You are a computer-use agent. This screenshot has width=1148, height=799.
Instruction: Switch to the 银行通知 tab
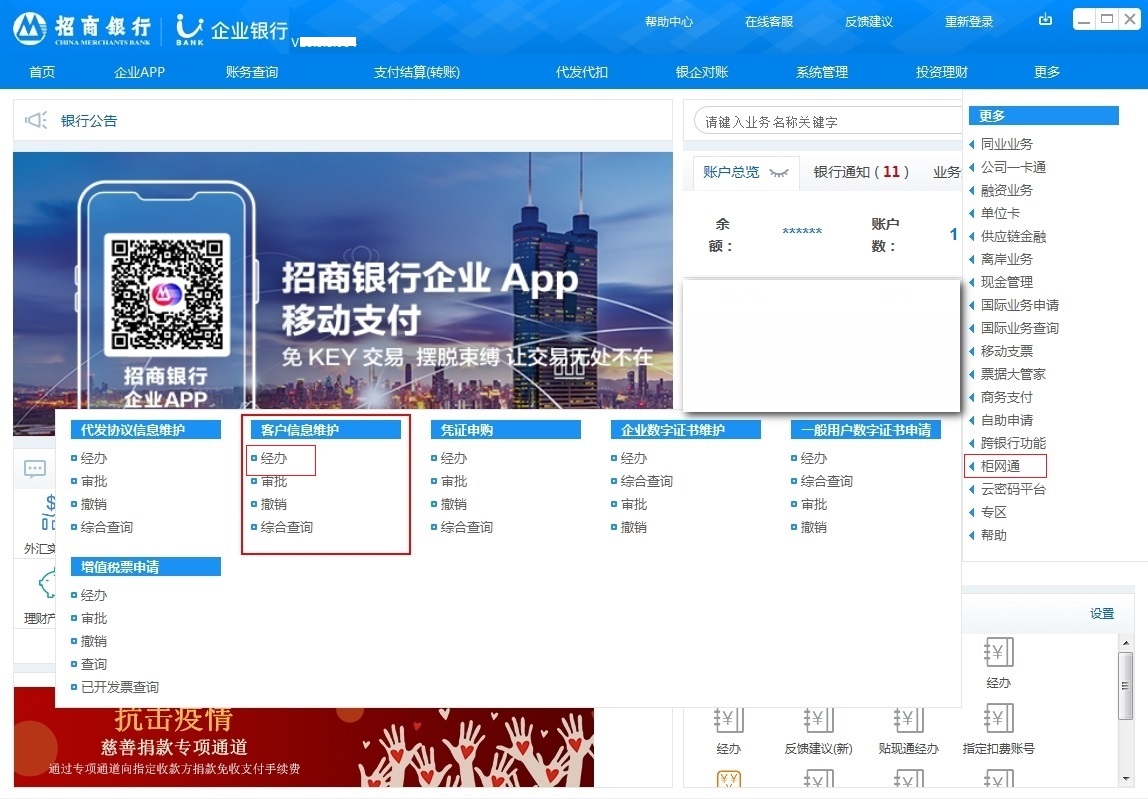pos(860,172)
